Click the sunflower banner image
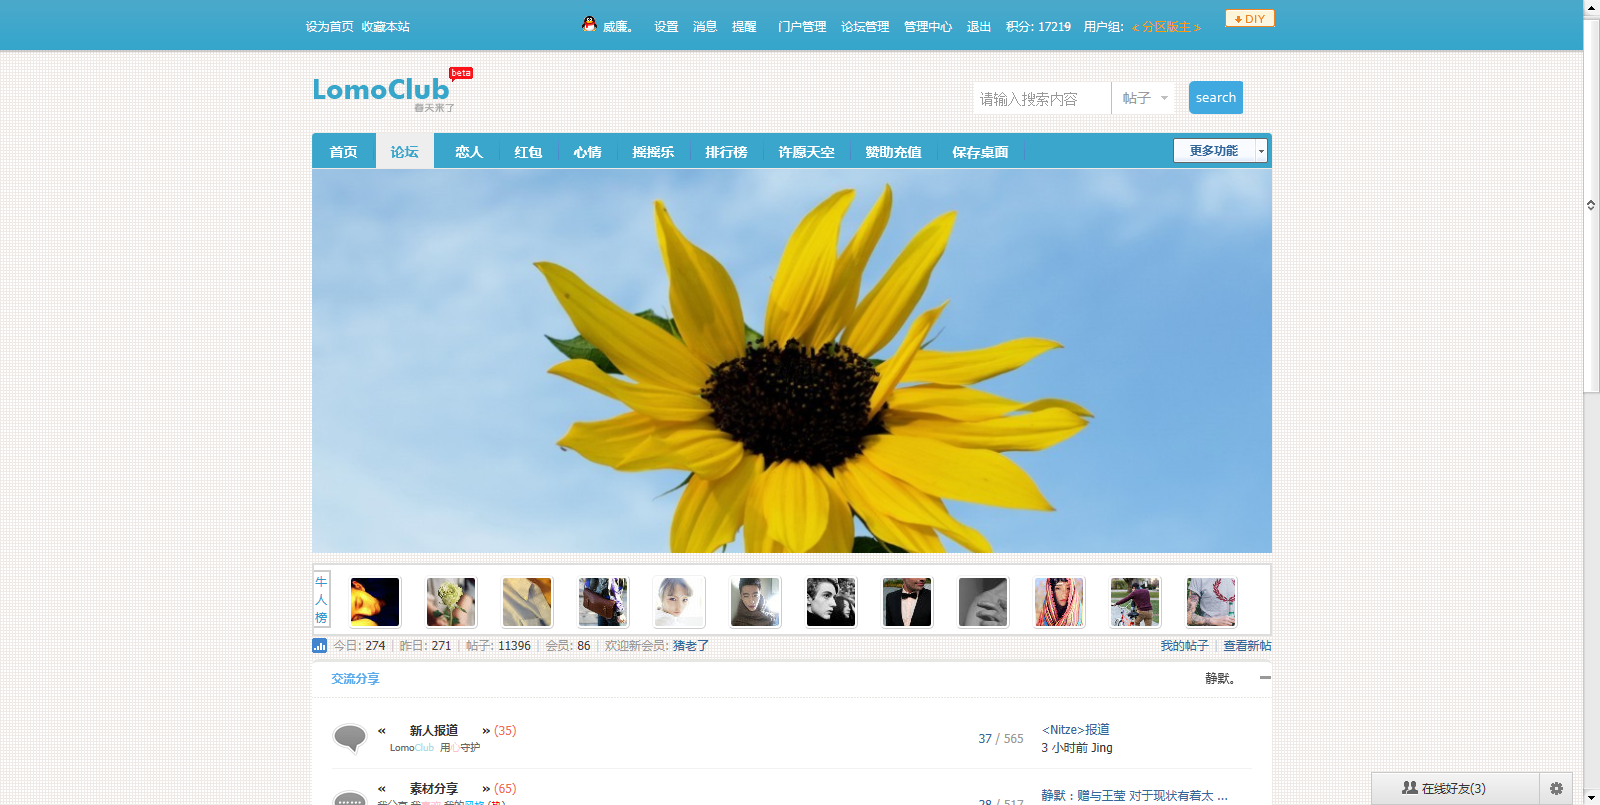Image resolution: width=1600 pixels, height=805 pixels. [792, 361]
